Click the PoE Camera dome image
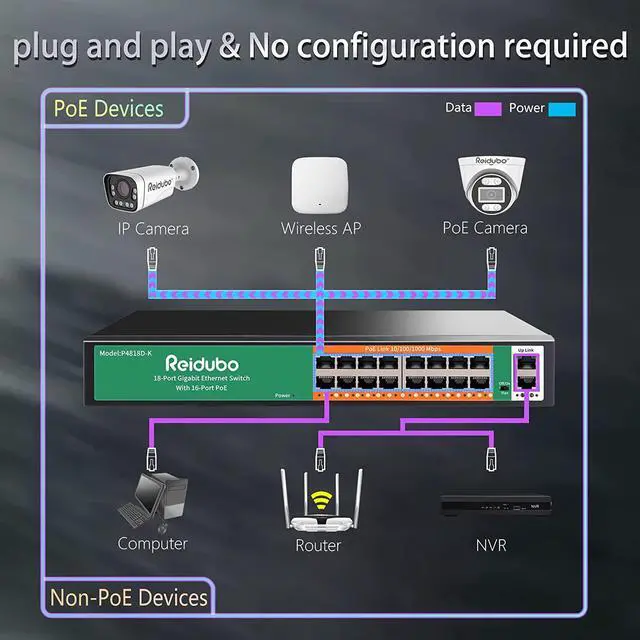The width and height of the screenshot is (640, 640). pos(491,185)
